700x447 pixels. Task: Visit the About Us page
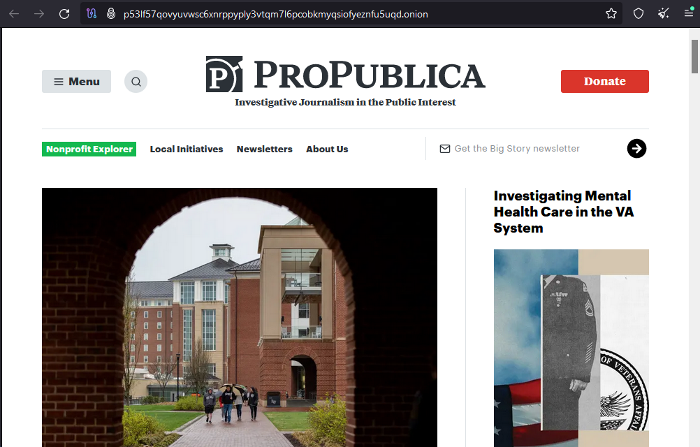pyautogui.click(x=327, y=149)
